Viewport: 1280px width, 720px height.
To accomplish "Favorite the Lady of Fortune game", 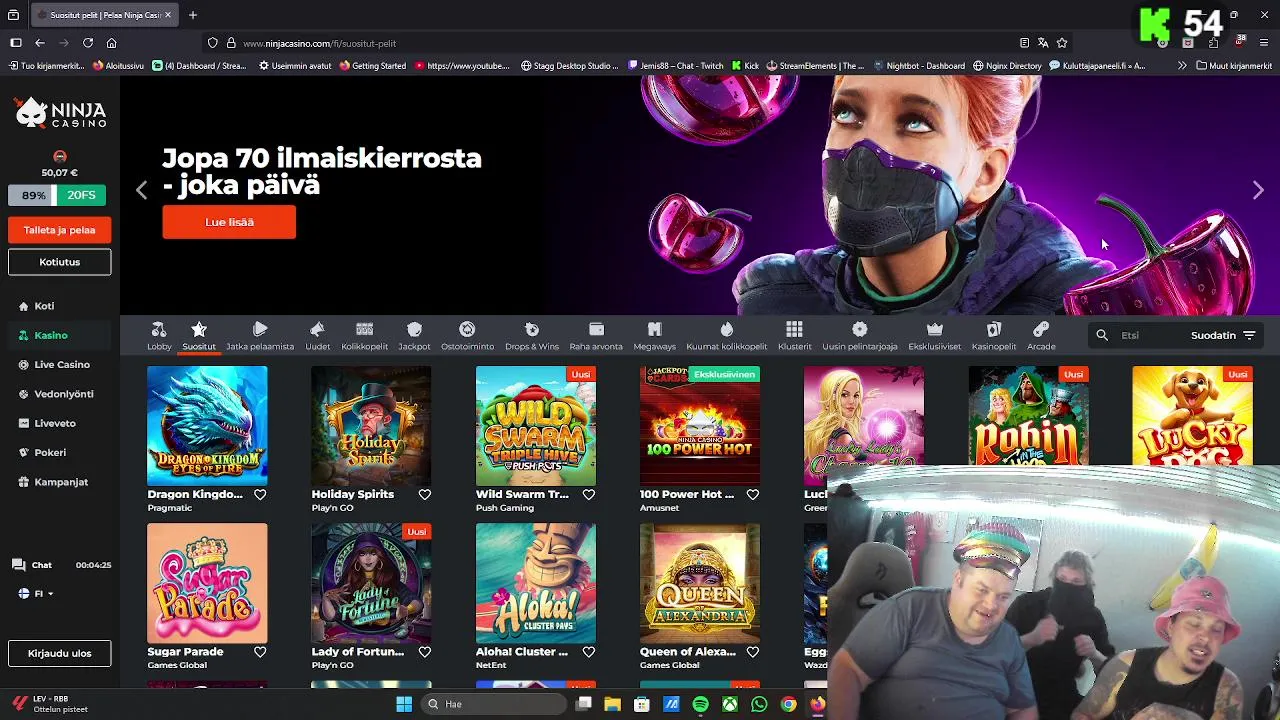I will [x=424, y=652].
